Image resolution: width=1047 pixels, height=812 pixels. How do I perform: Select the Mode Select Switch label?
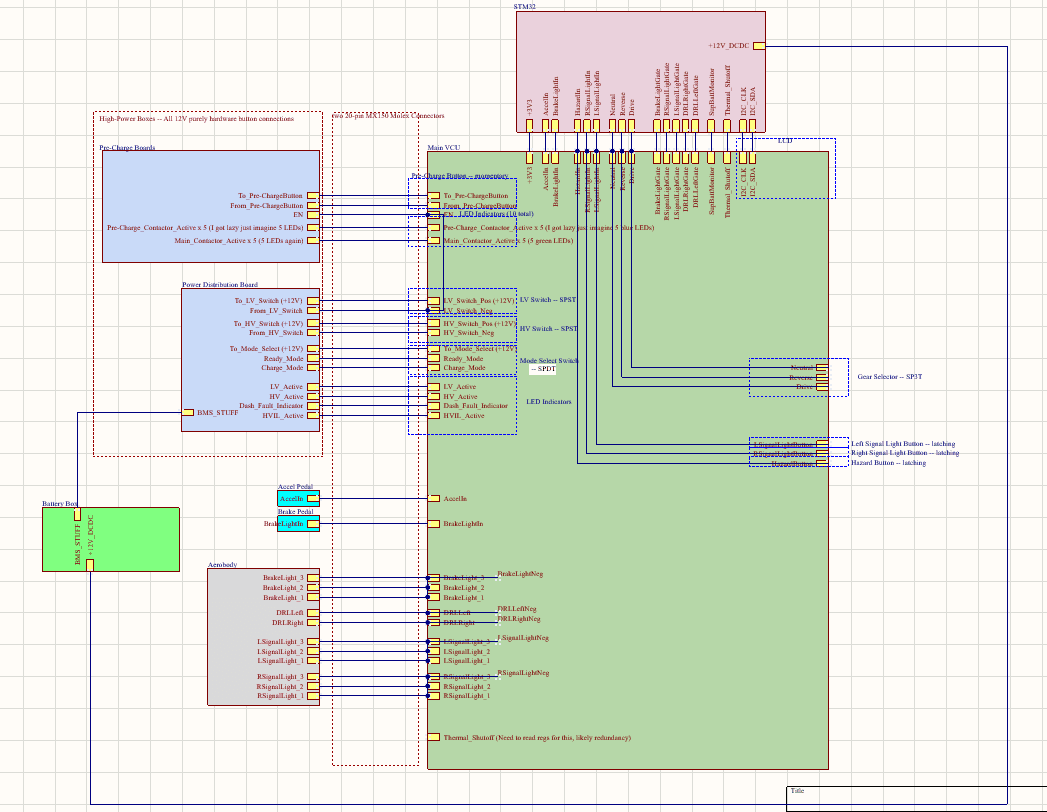coord(549,361)
